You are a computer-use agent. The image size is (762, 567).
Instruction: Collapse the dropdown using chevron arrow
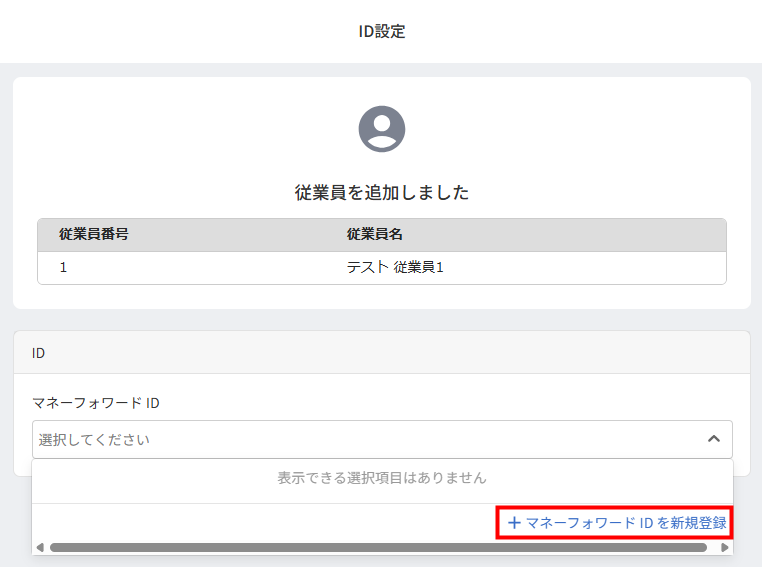(713, 439)
